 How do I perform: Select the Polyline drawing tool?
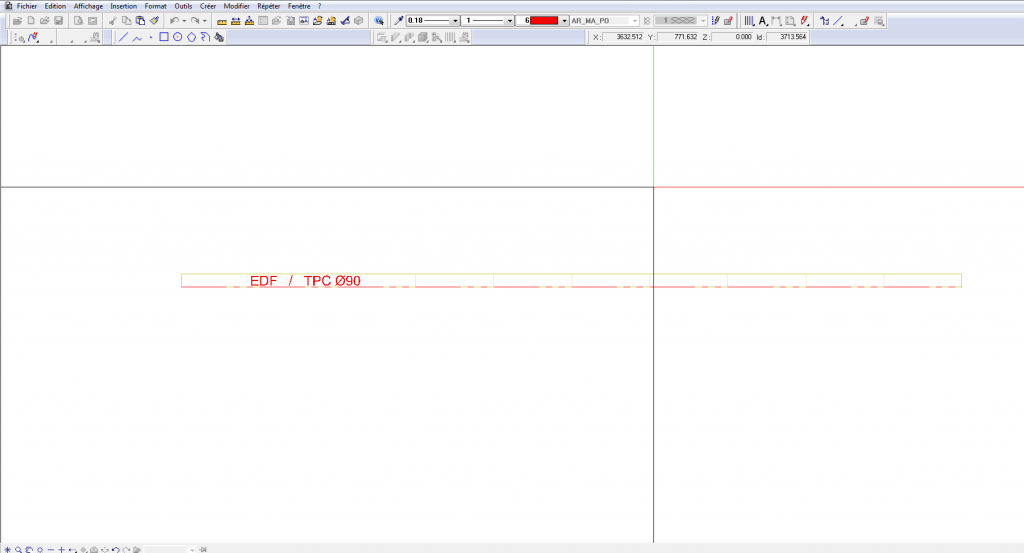pos(137,38)
